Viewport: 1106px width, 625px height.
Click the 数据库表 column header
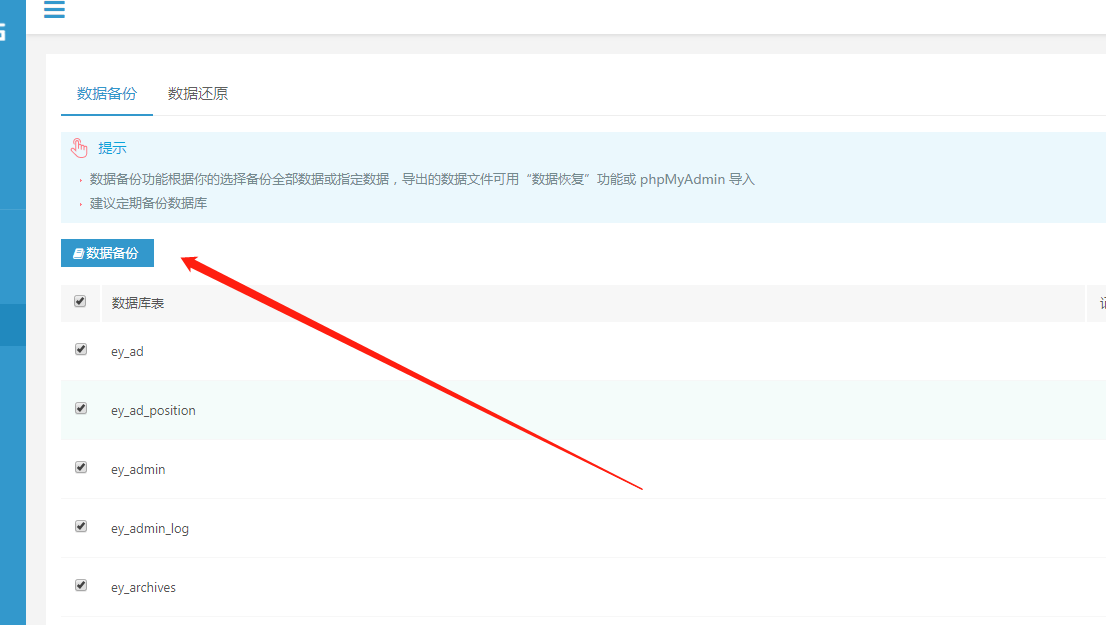point(138,303)
